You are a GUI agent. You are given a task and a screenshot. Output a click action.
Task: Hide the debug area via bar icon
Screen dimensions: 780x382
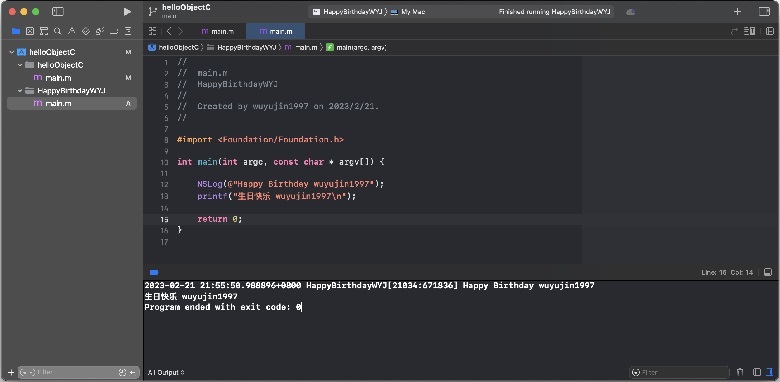[x=768, y=273]
